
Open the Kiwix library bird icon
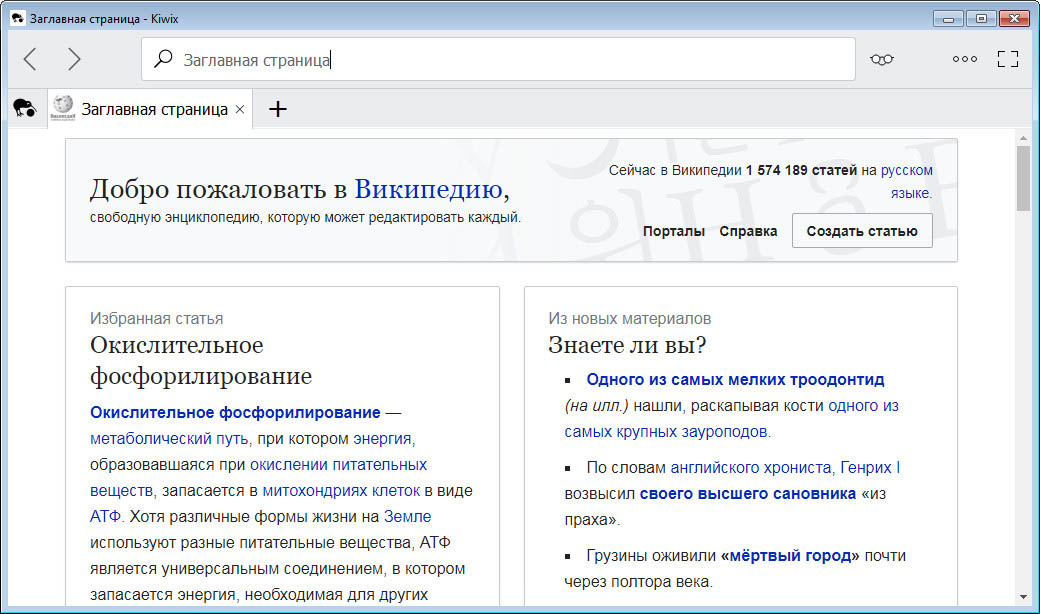click(25, 108)
